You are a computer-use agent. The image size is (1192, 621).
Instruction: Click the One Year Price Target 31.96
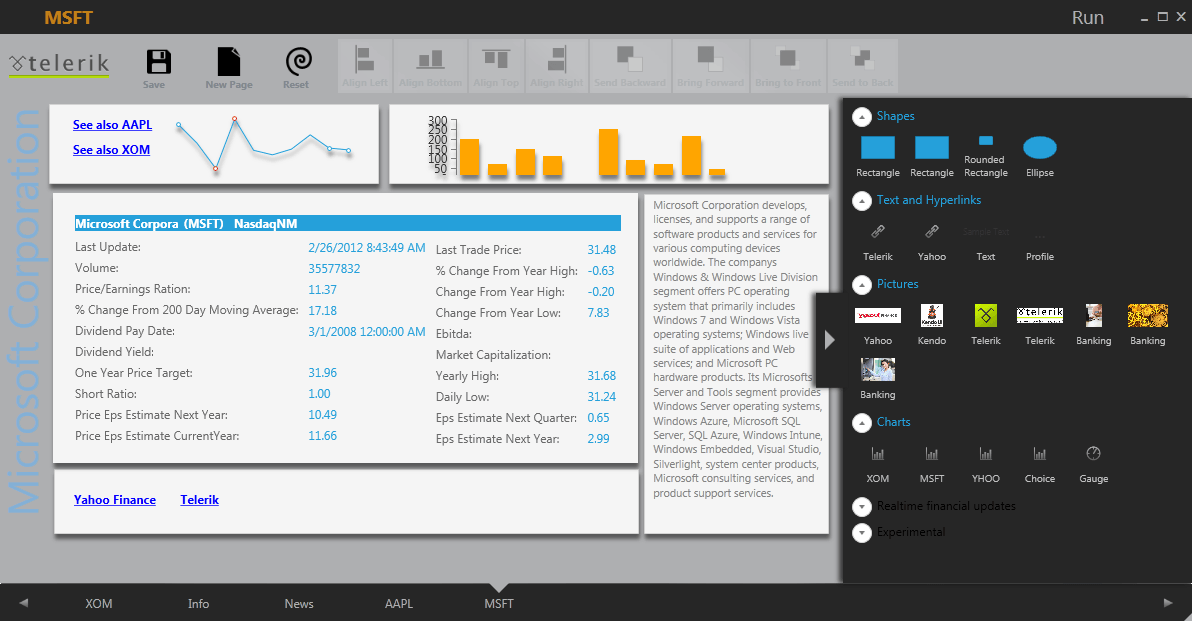point(322,372)
